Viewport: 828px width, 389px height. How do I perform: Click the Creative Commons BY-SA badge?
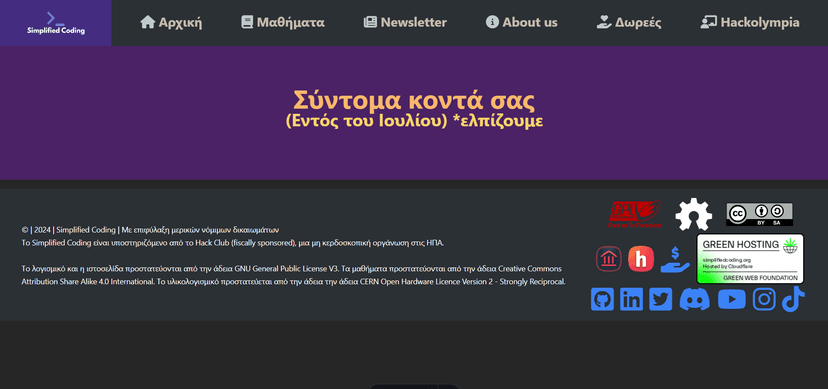(x=759, y=214)
